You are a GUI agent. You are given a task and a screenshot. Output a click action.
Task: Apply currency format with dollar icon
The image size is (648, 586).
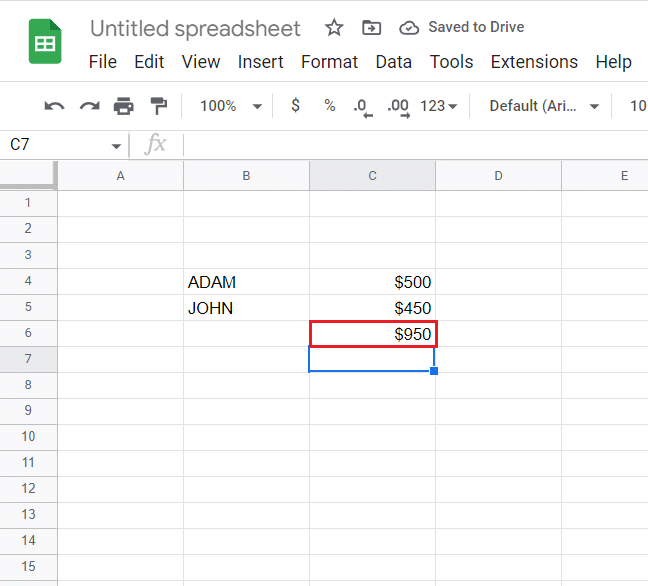(x=295, y=105)
